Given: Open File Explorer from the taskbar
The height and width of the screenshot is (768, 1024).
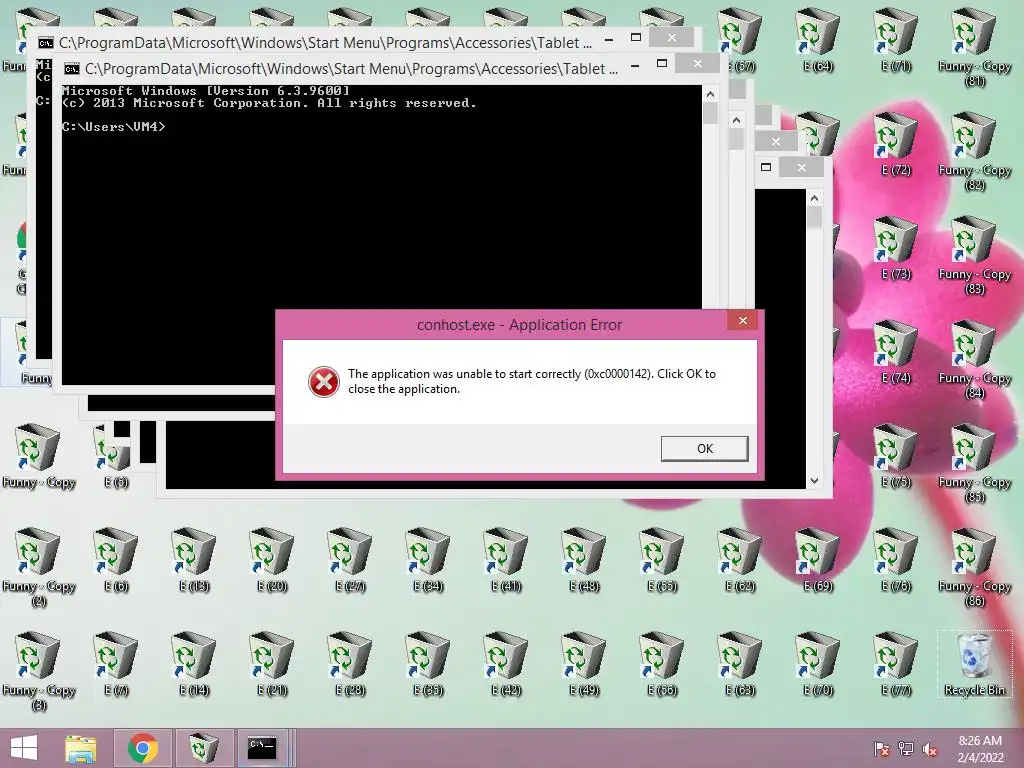Looking at the screenshot, I should 80,748.
